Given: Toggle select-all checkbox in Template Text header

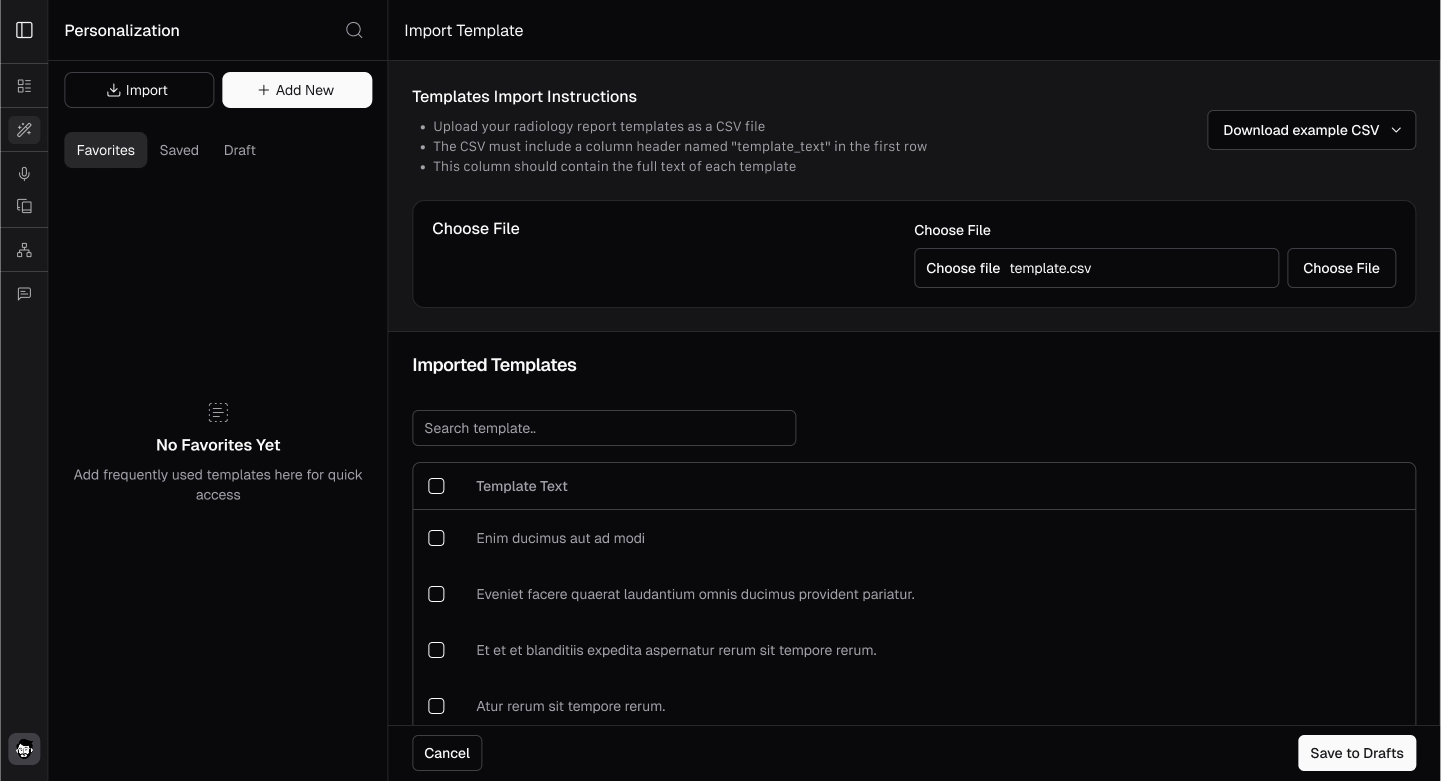Looking at the screenshot, I should [436, 486].
